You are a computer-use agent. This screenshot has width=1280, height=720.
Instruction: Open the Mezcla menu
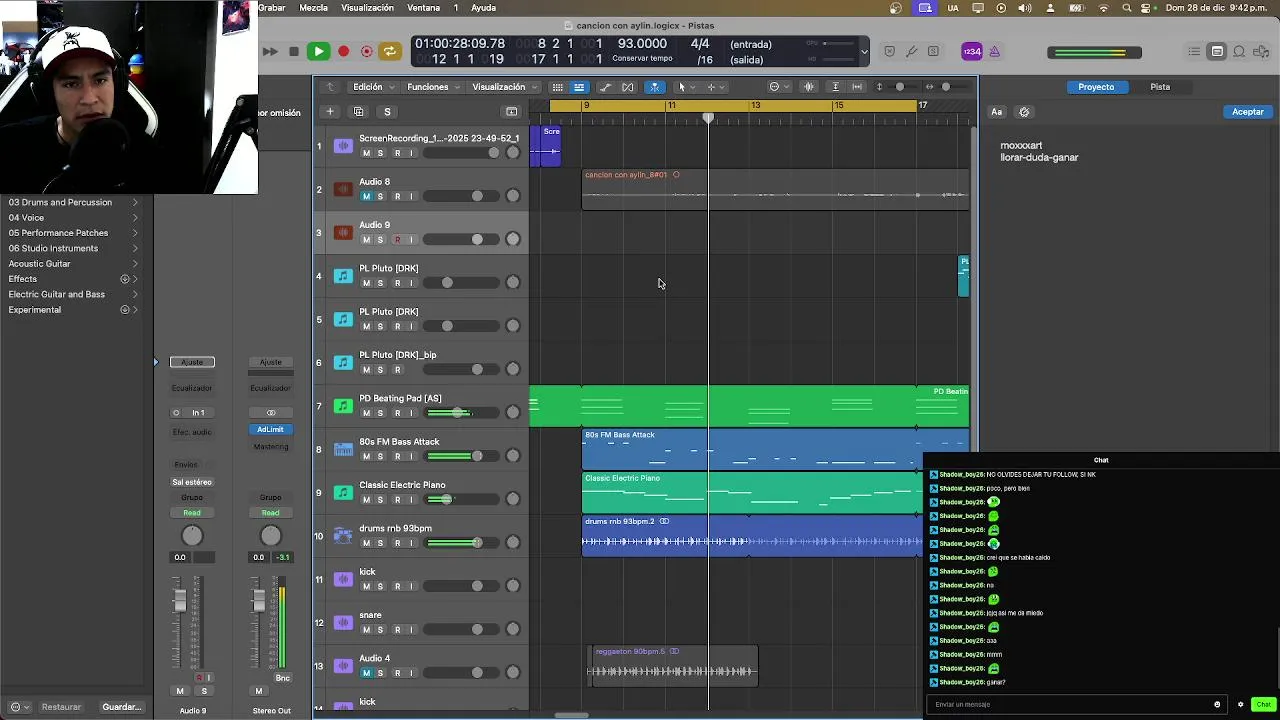click(x=313, y=8)
